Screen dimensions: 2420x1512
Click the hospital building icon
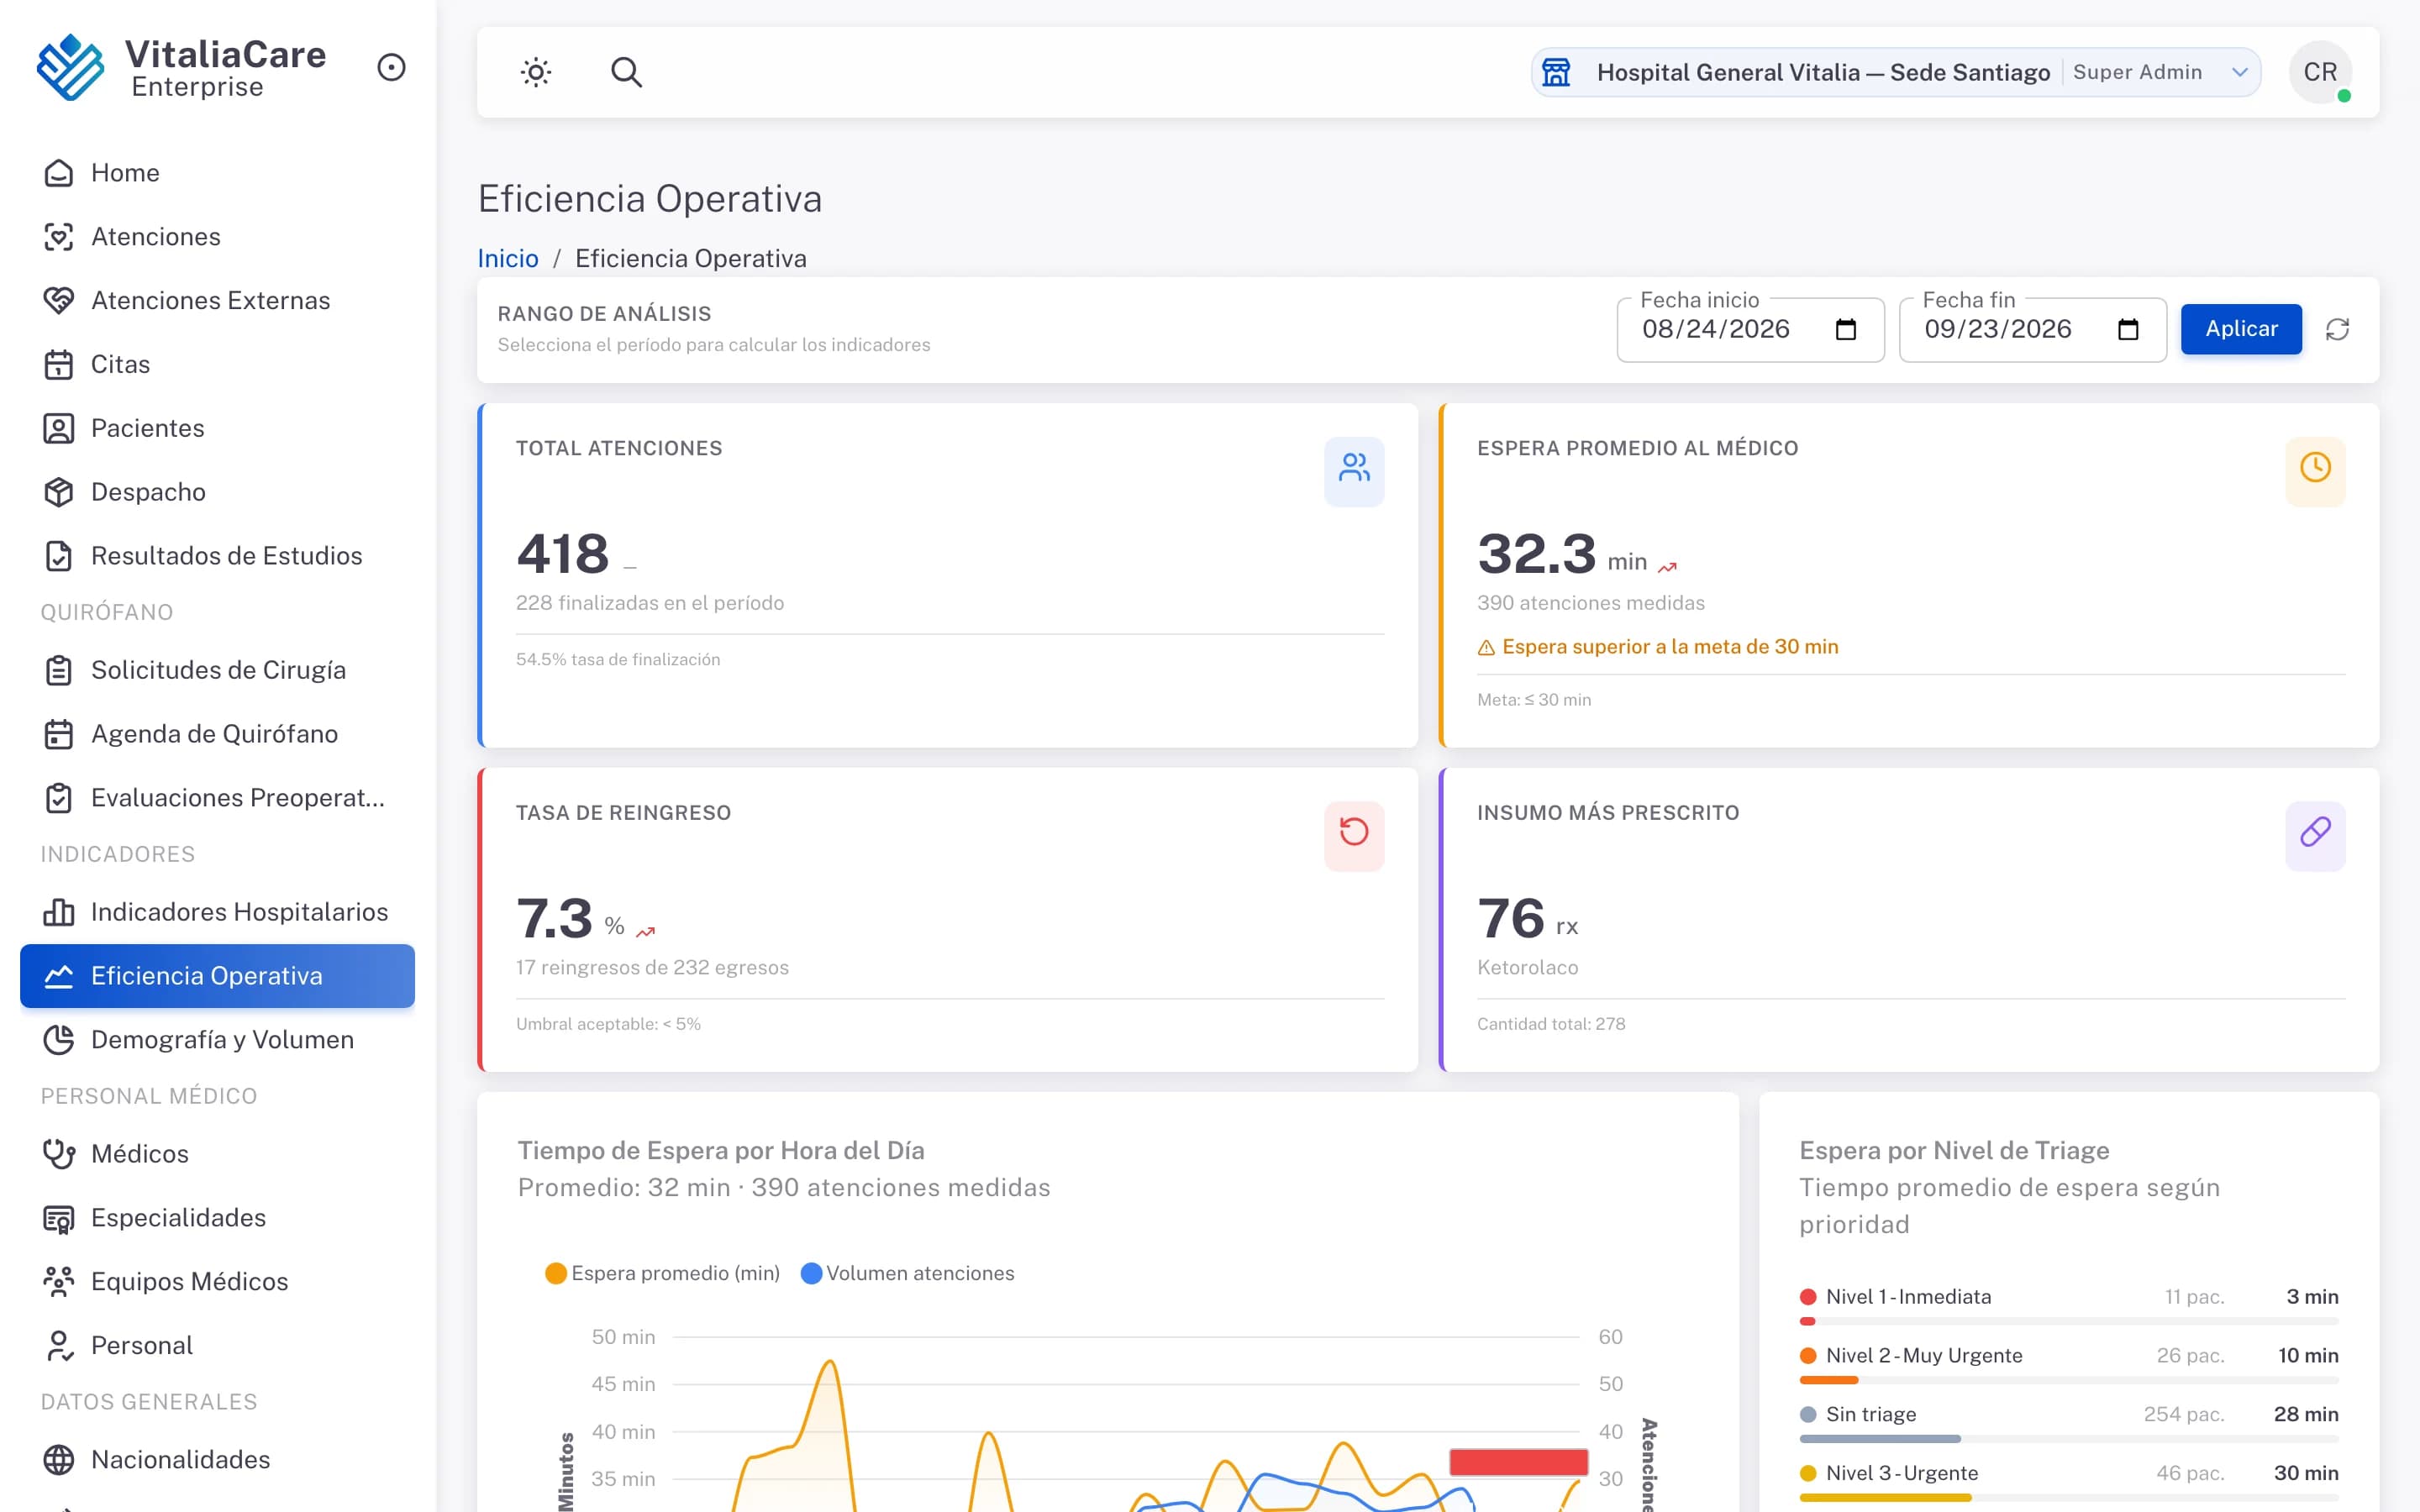(1556, 72)
